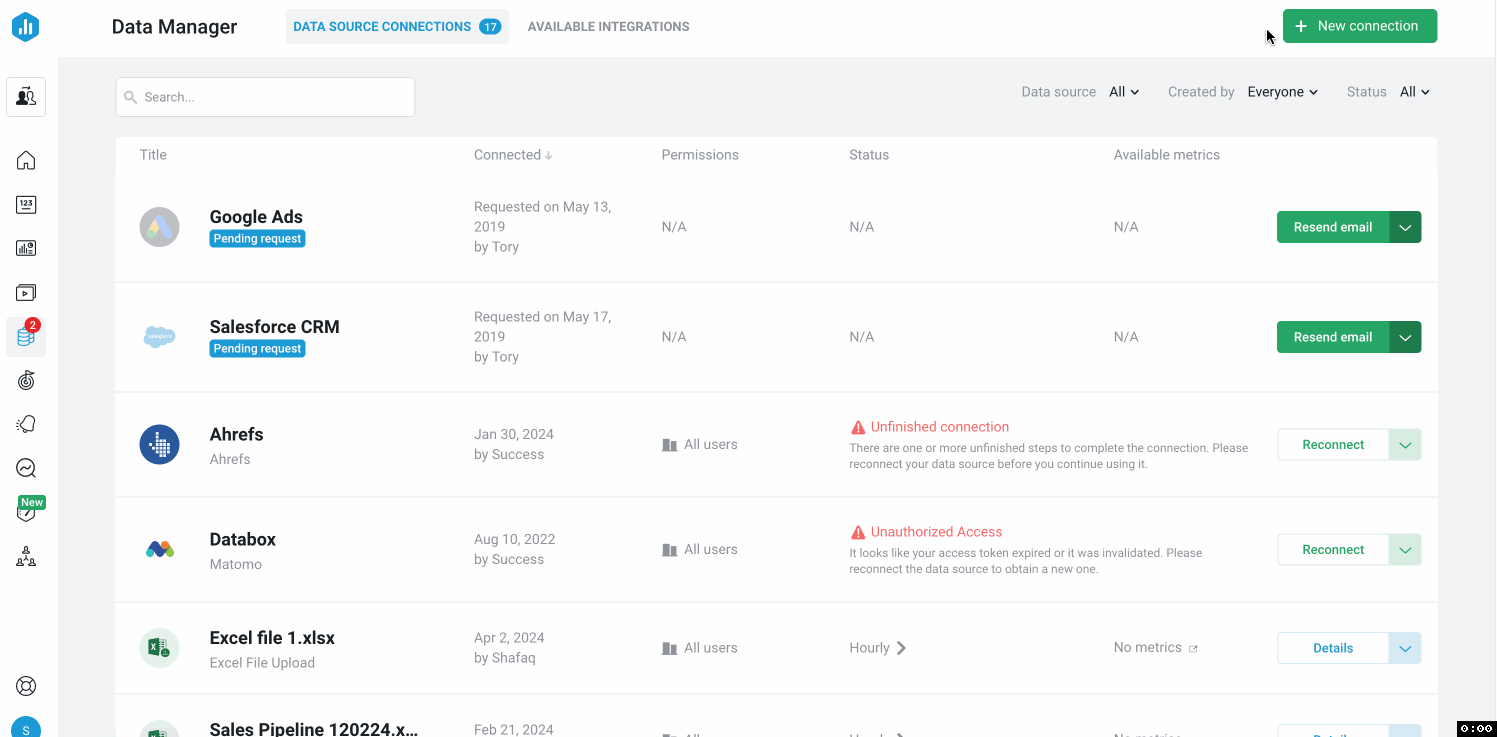Expand Google Ads Resend email arrow
Image resolution: width=1497 pixels, height=737 pixels.
click(1405, 227)
